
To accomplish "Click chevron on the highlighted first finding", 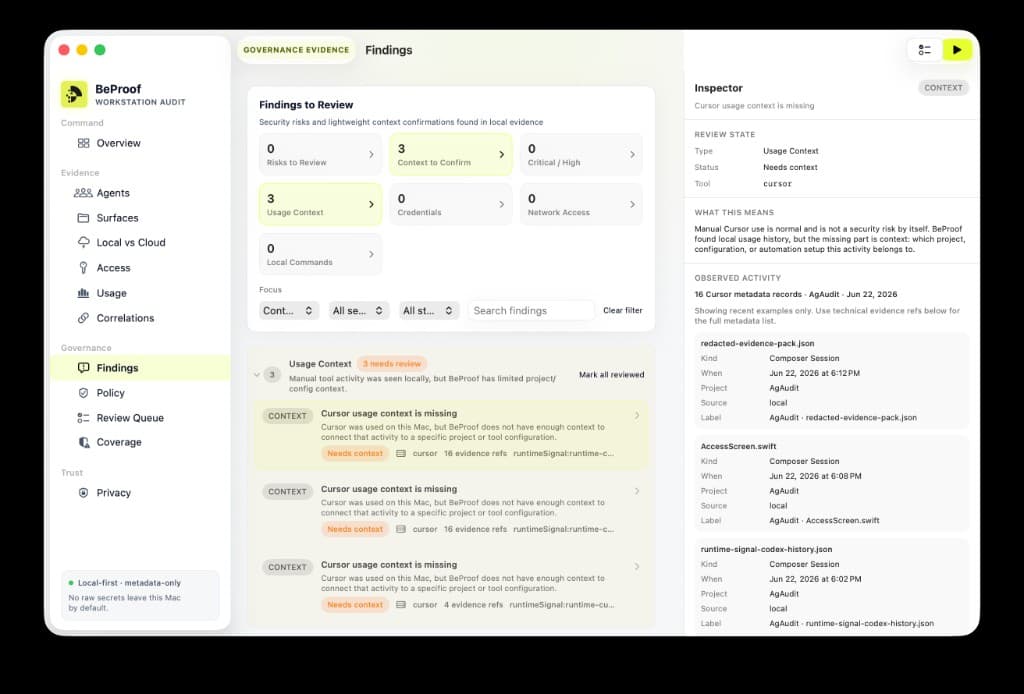I will (637, 415).
